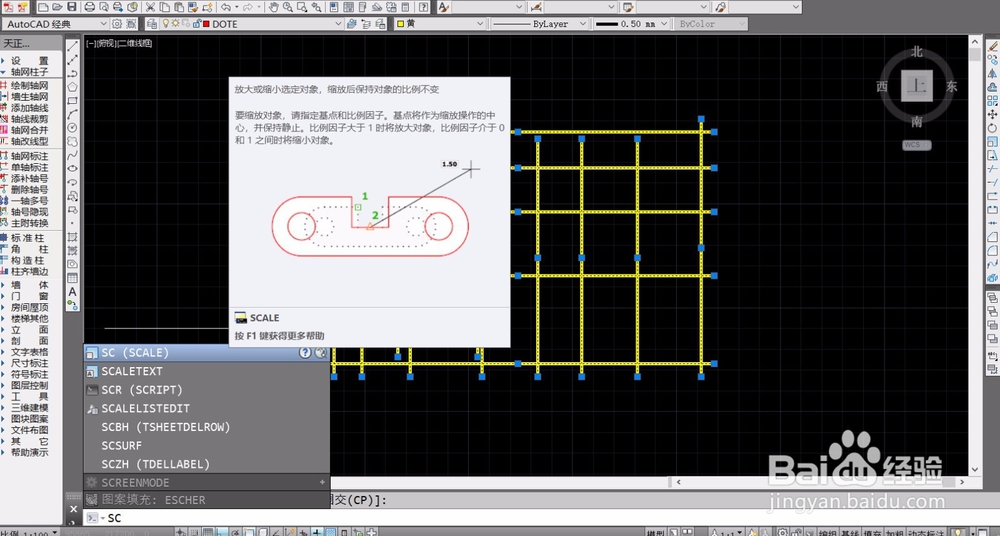Click the red DOTE layer color swatch
Image resolution: width=1000 pixels, height=536 pixels.
tap(207, 24)
